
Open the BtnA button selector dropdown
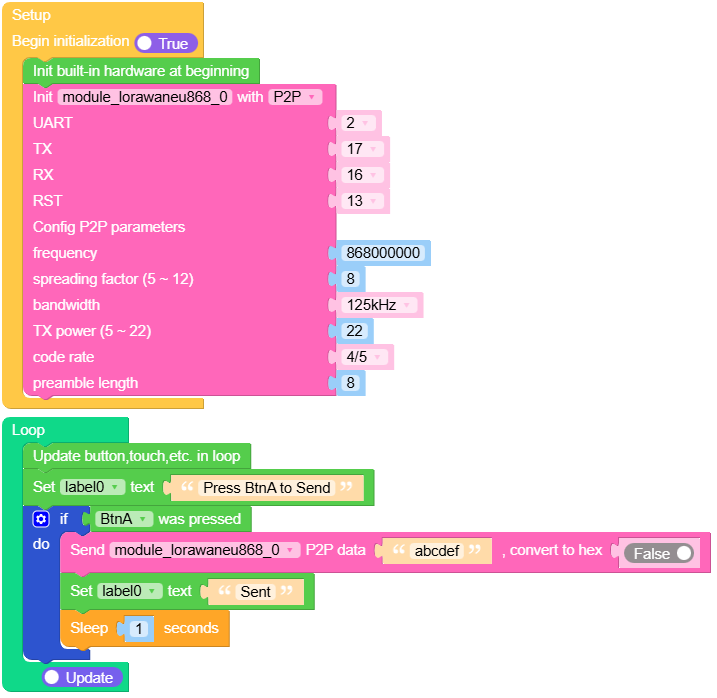124,519
